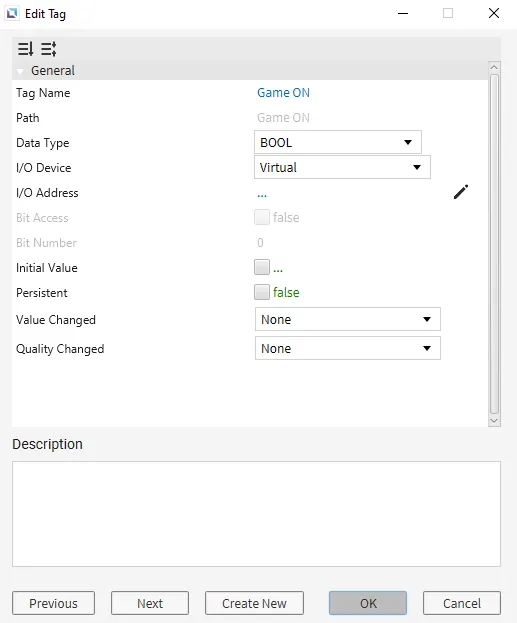Open the I/O Device Virtual dropdown
Screen dimensions: 517x623
click(342, 167)
